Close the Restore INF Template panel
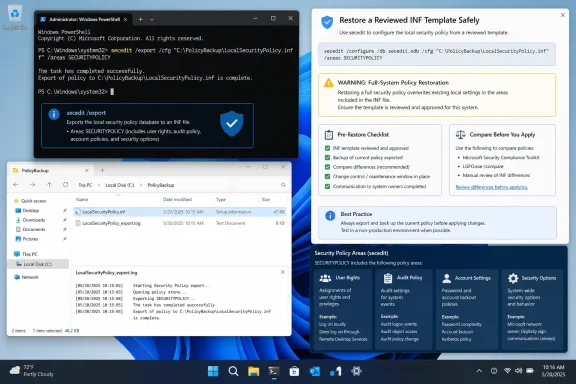The height and width of the screenshot is (384, 576). click(563, 15)
